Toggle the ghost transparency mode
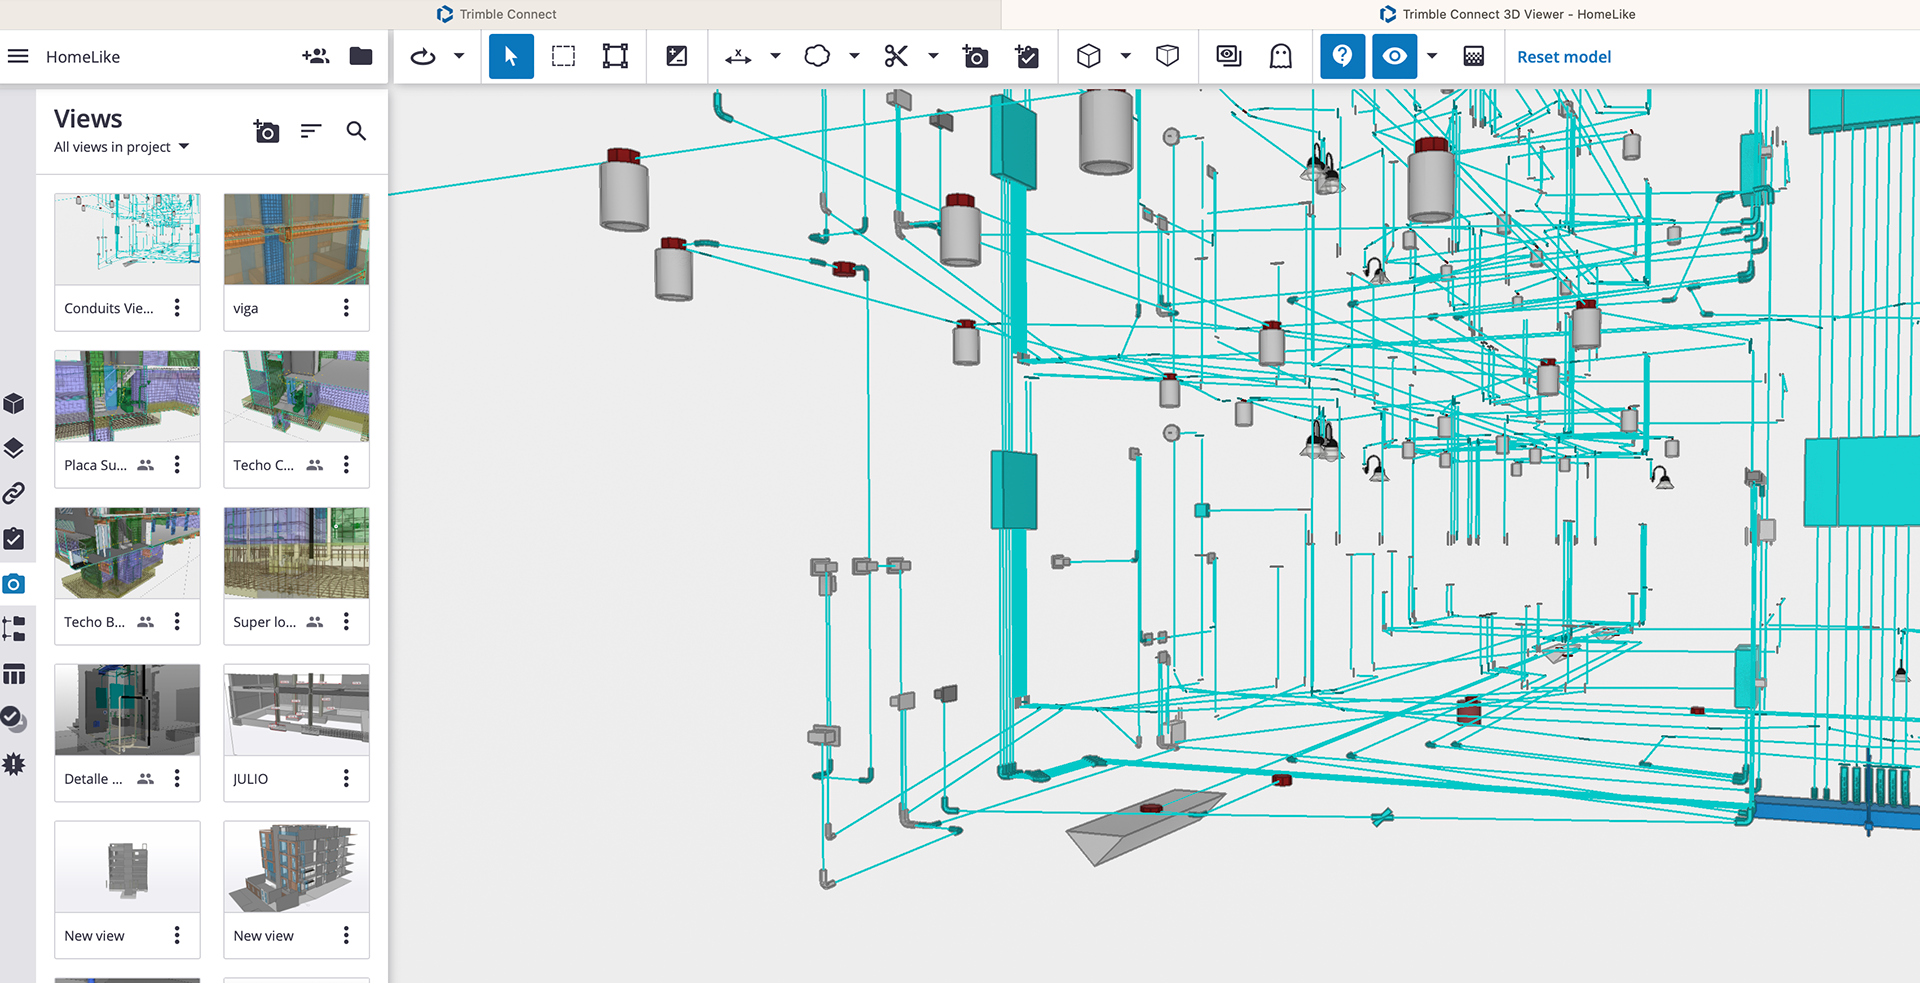 (1281, 56)
